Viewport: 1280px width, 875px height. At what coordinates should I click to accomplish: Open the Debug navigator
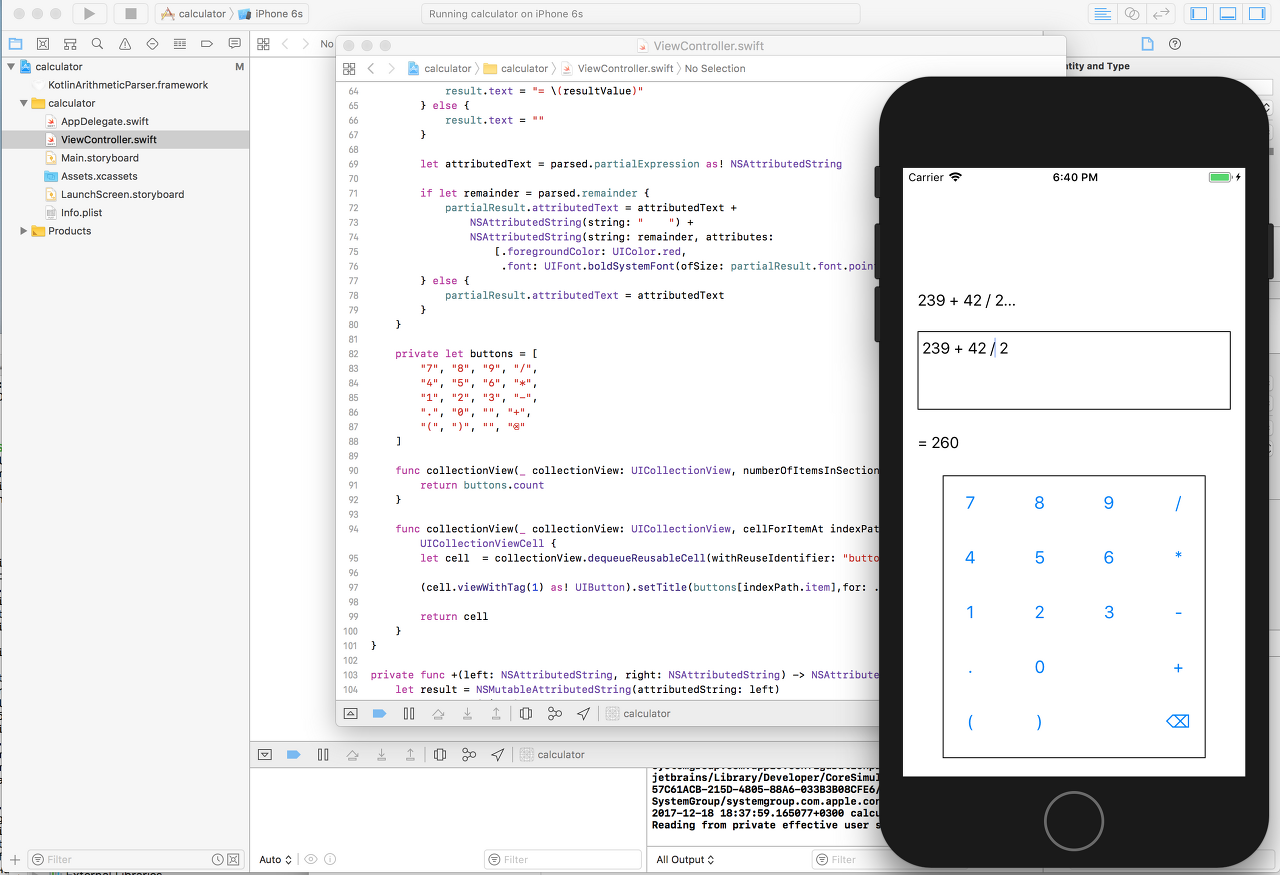pyautogui.click(x=179, y=44)
